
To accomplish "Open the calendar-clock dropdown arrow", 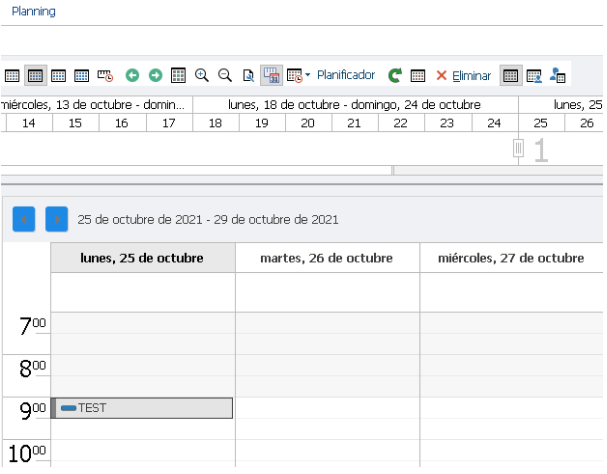I will pyautogui.click(x=308, y=74).
